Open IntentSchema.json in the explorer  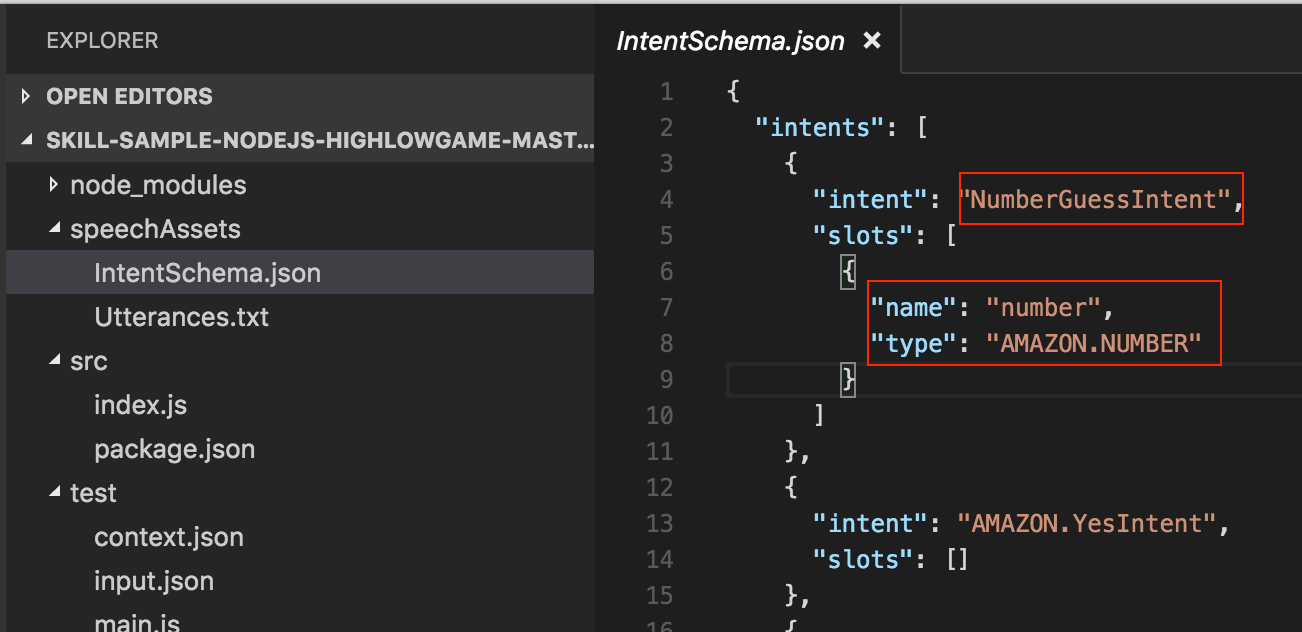coord(207,273)
